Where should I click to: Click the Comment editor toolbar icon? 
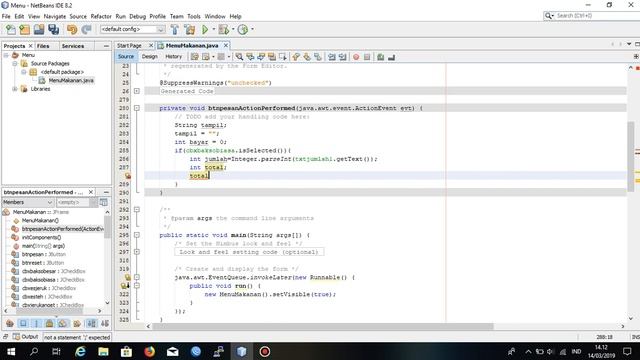tap(380, 57)
